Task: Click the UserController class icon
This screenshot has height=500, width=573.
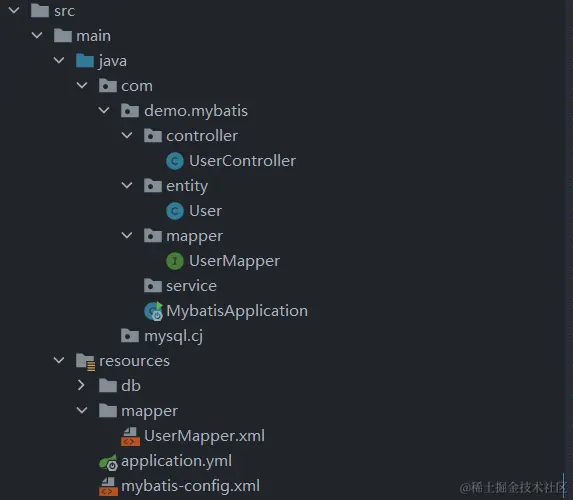Action: pyautogui.click(x=175, y=161)
